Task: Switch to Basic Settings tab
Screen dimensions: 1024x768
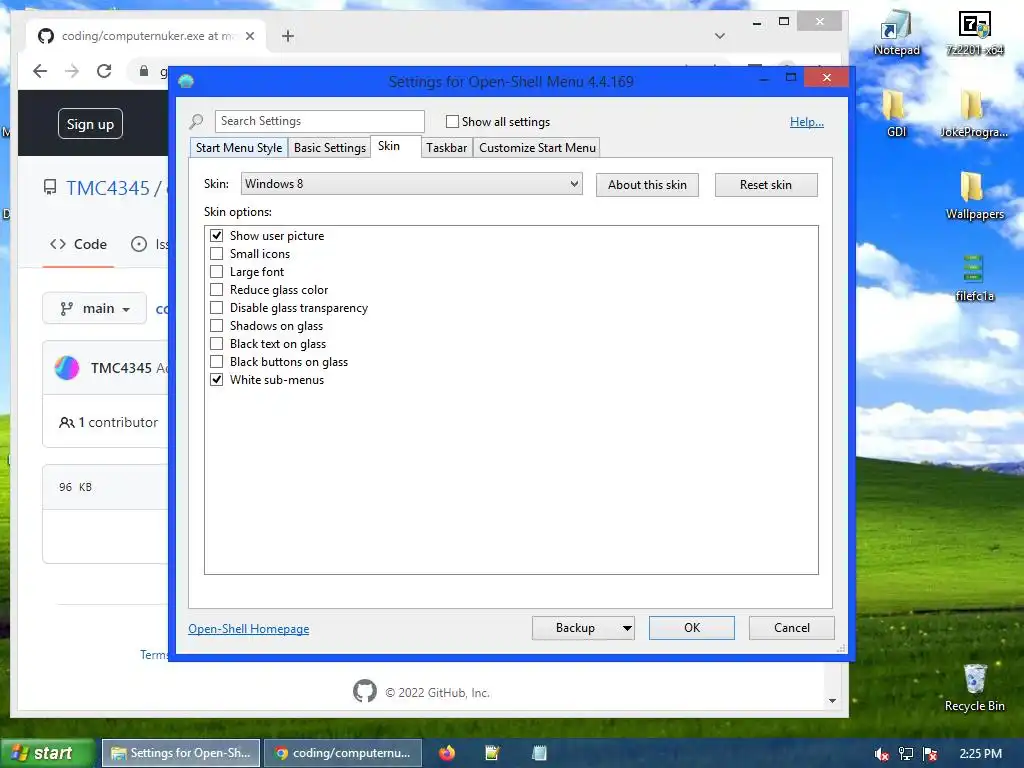Action: pyautogui.click(x=330, y=148)
